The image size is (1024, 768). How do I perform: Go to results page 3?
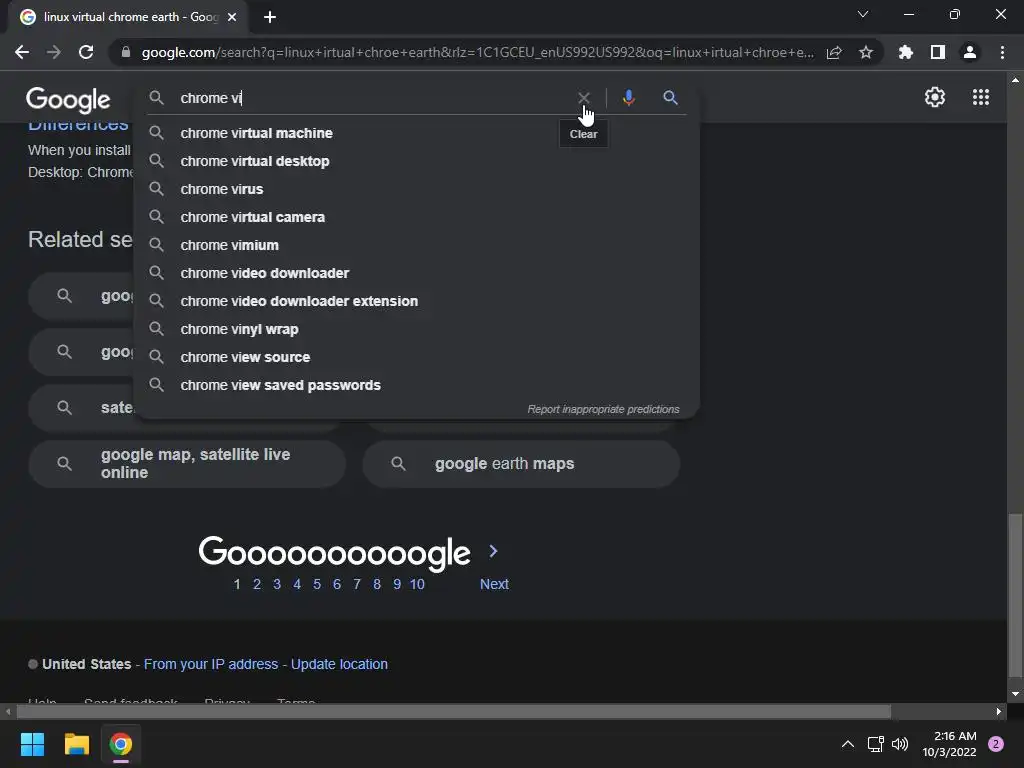(277, 584)
